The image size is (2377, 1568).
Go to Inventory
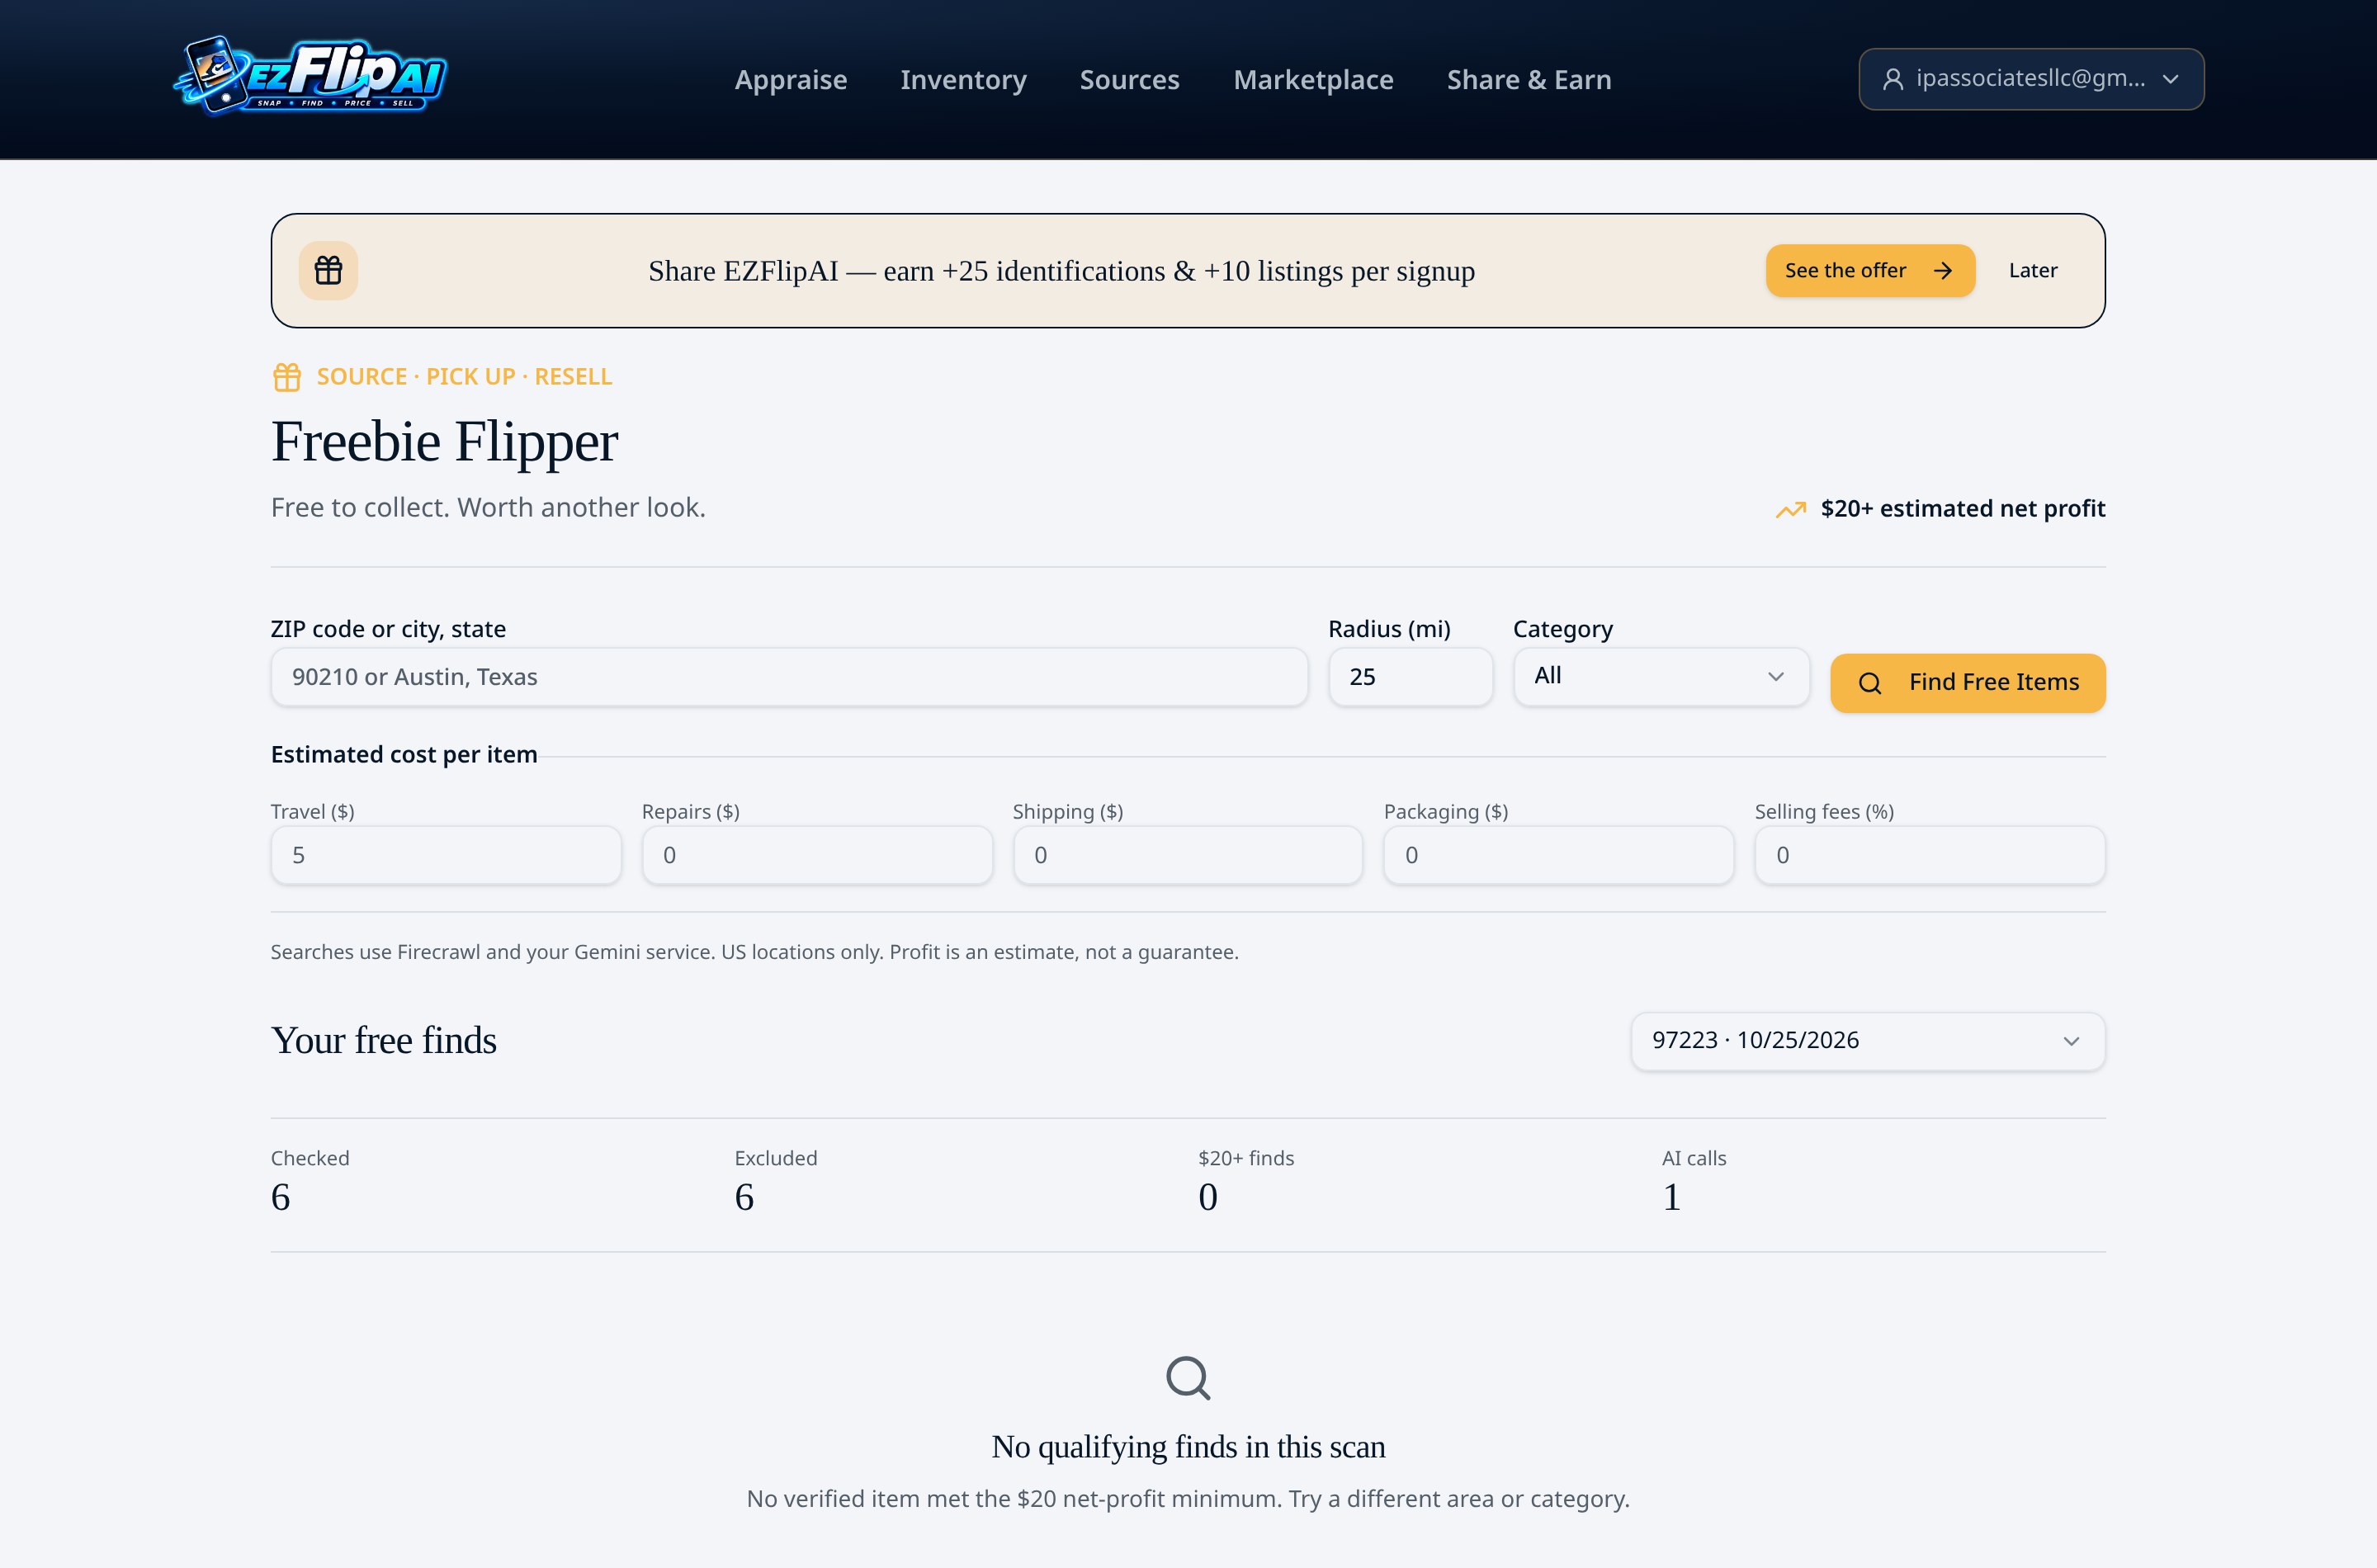pos(963,79)
